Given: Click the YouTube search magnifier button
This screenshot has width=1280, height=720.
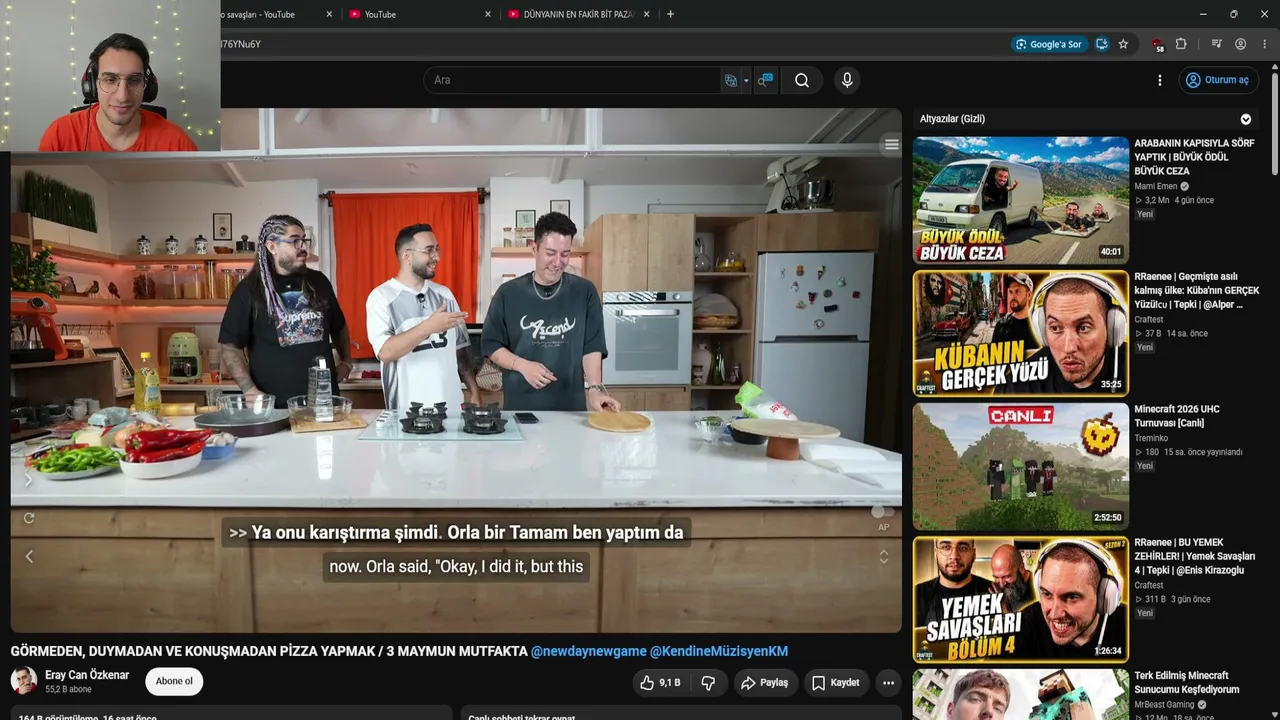Looking at the screenshot, I should (x=802, y=80).
